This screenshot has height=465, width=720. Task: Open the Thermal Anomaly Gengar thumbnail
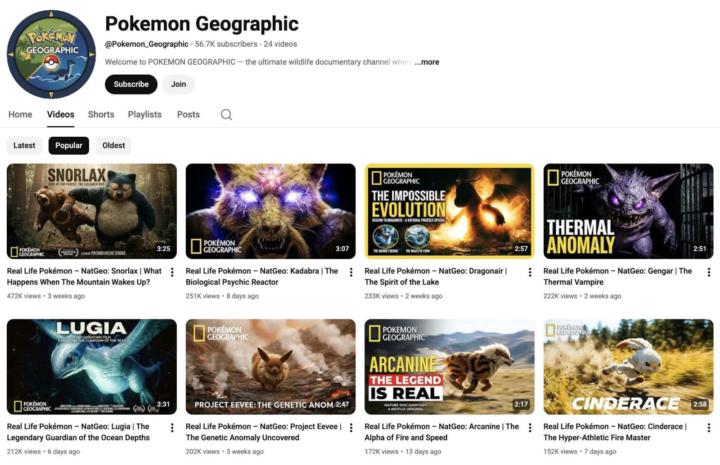pyautogui.click(x=629, y=211)
